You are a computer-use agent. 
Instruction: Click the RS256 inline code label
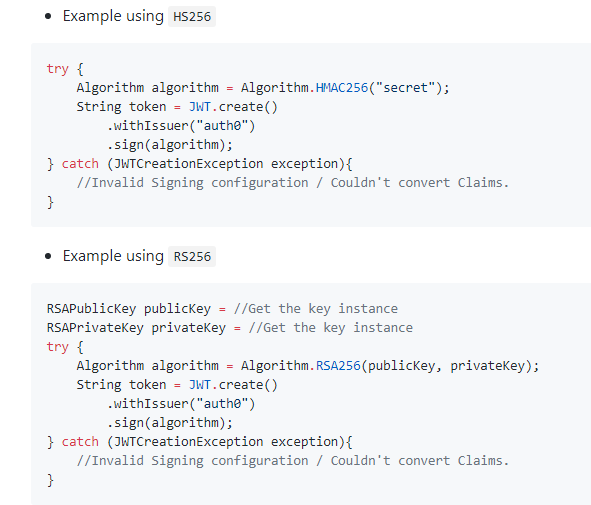[192, 257]
